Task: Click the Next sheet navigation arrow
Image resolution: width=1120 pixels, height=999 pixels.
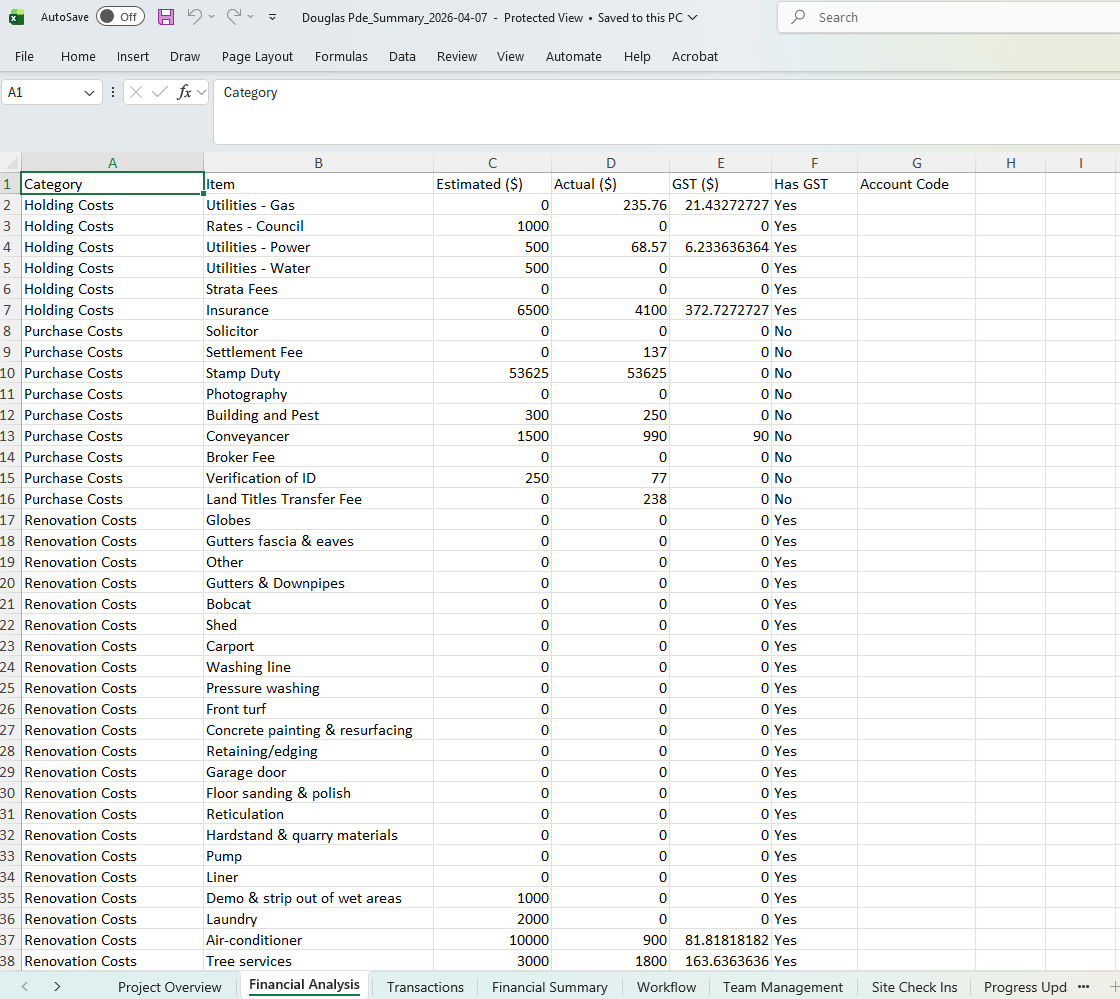Action: pos(57,987)
